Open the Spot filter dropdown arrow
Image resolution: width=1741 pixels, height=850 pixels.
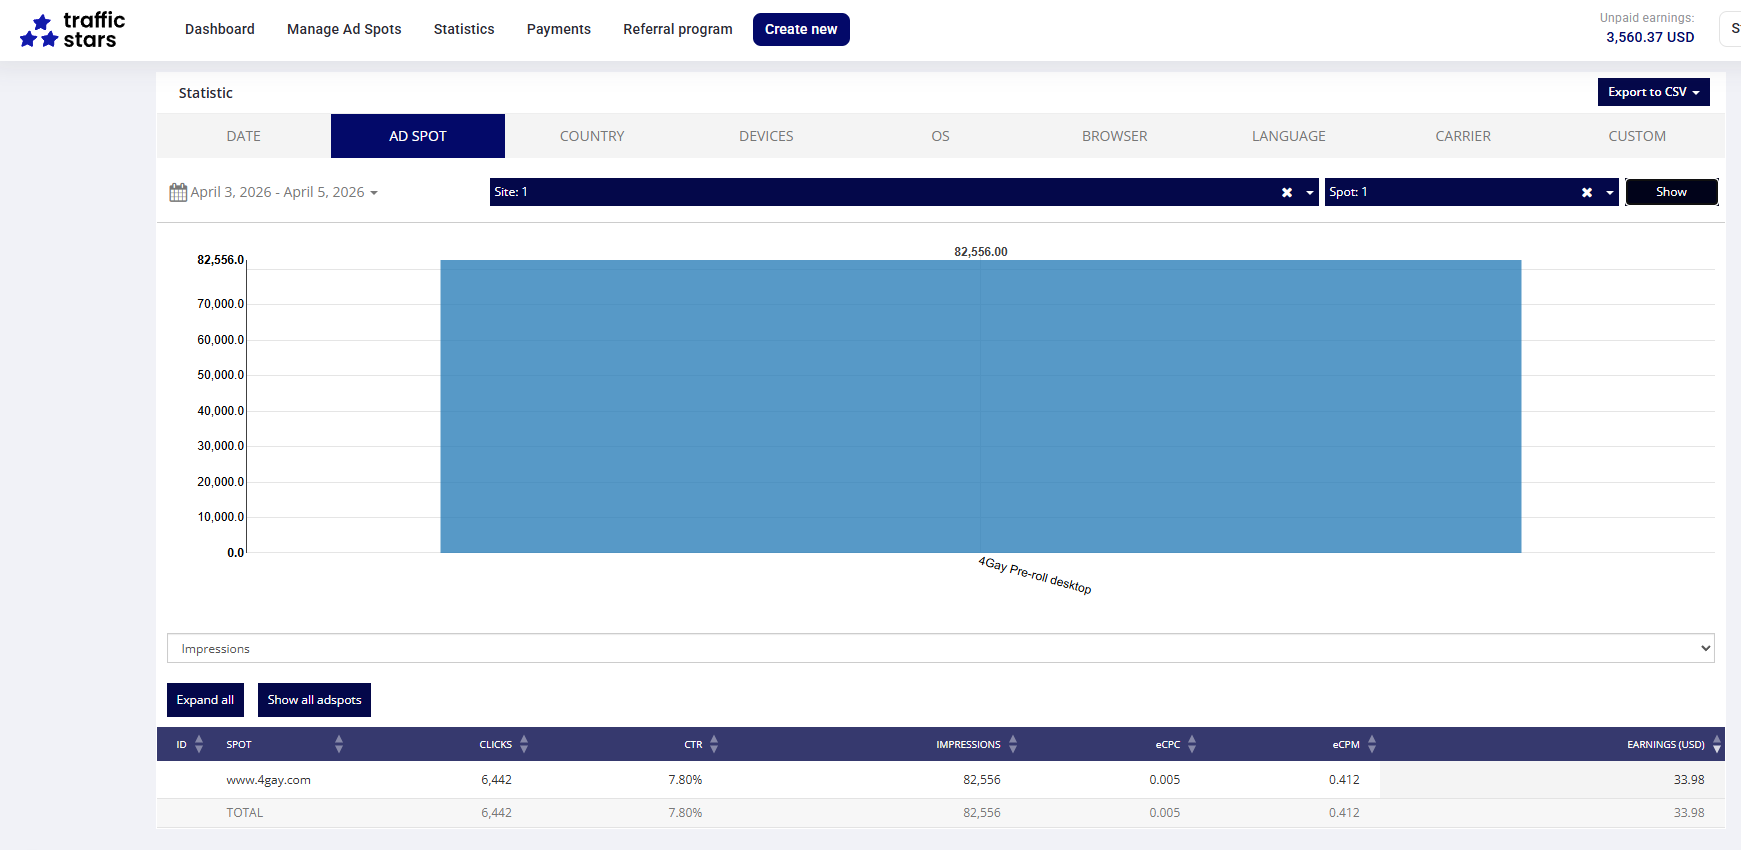pos(1610,192)
